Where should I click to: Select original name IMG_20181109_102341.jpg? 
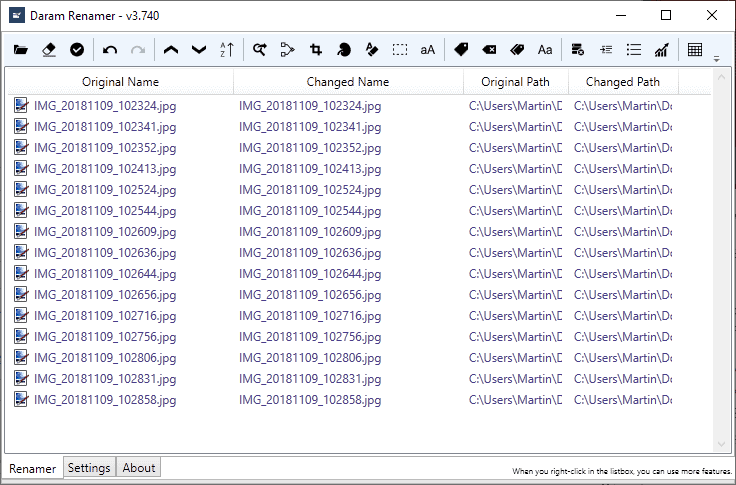pos(105,127)
